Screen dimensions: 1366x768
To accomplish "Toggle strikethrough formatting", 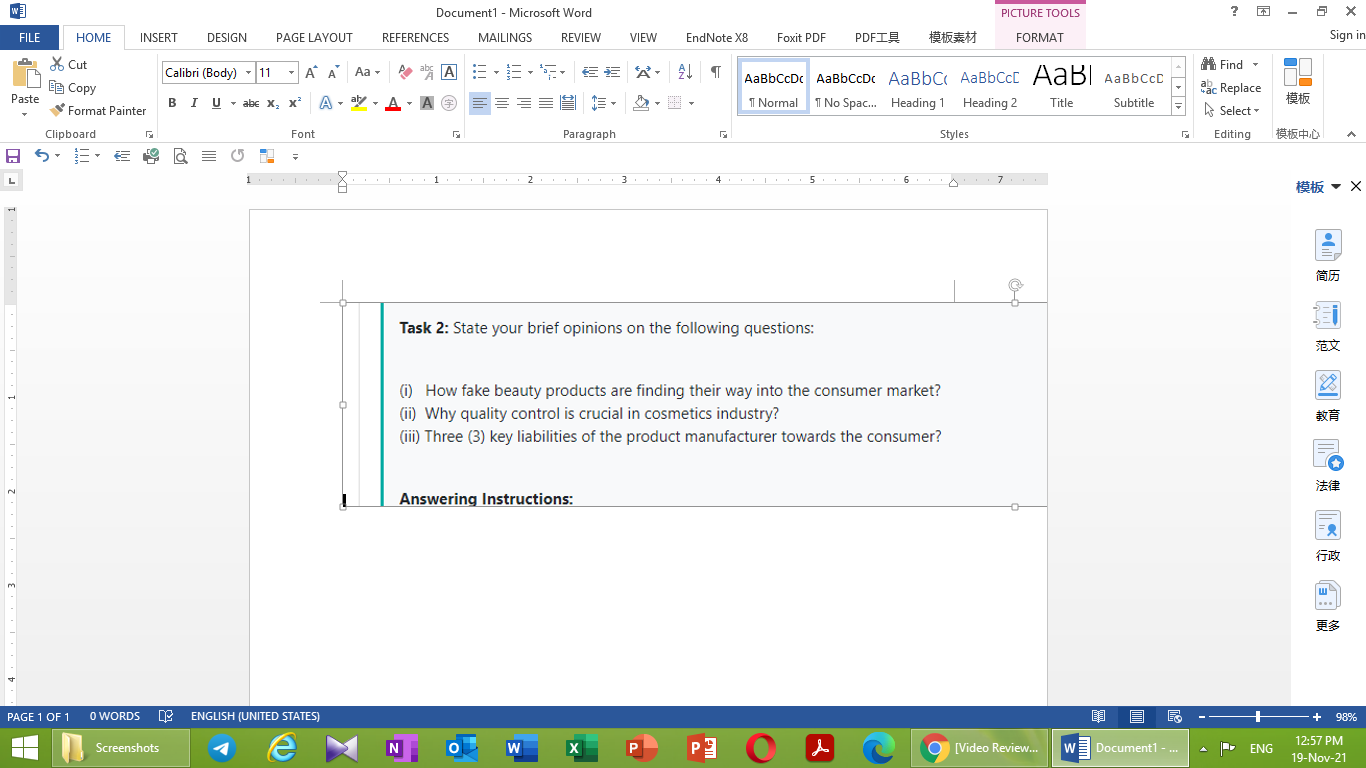I will pos(250,103).
